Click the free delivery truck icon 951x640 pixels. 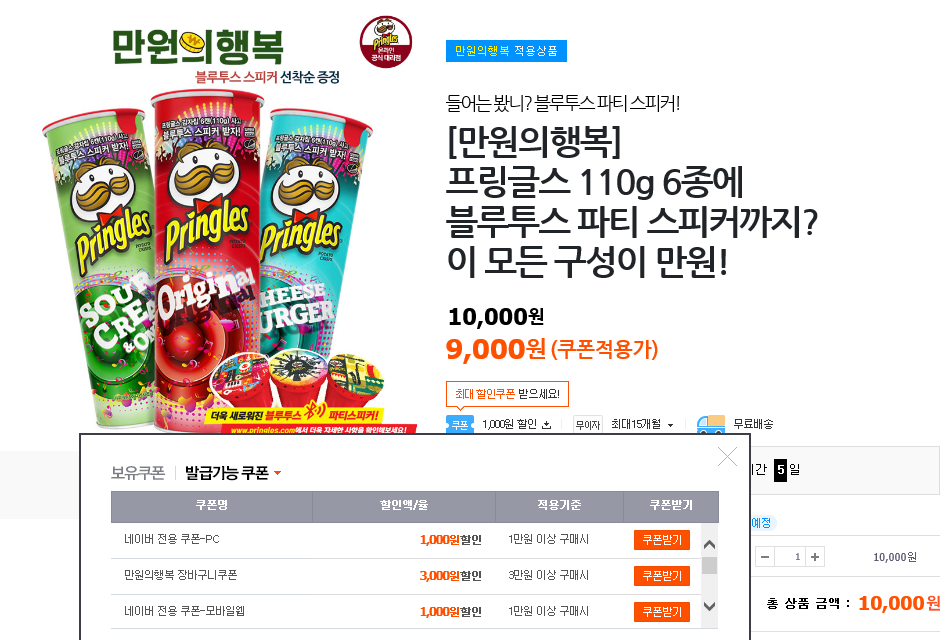coord(711,424)
